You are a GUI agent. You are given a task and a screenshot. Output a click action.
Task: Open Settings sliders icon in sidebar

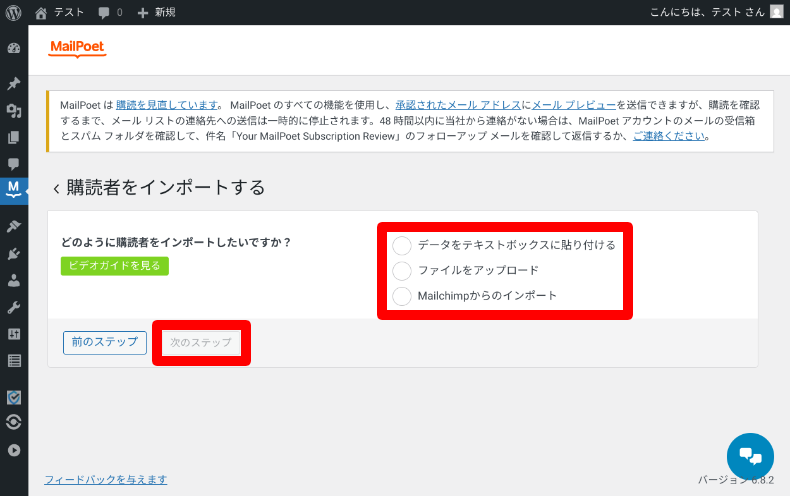point(14,334)
